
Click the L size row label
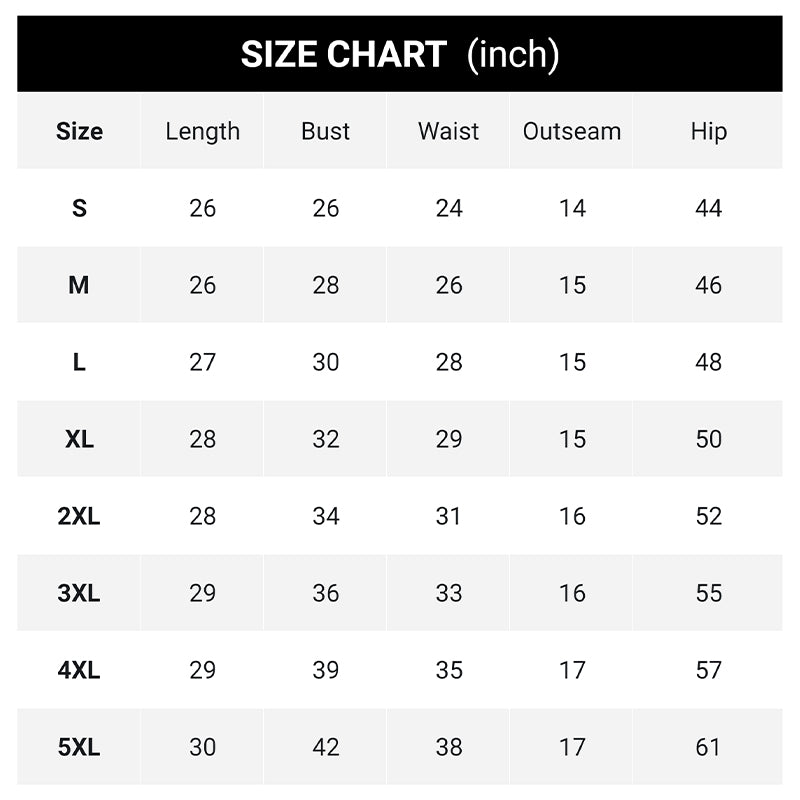[x=79, y=362]
